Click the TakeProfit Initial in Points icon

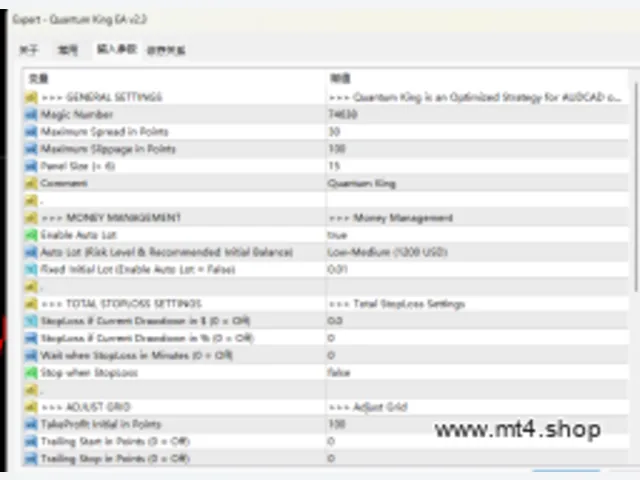pyautogui.click(x=31, y=424)
